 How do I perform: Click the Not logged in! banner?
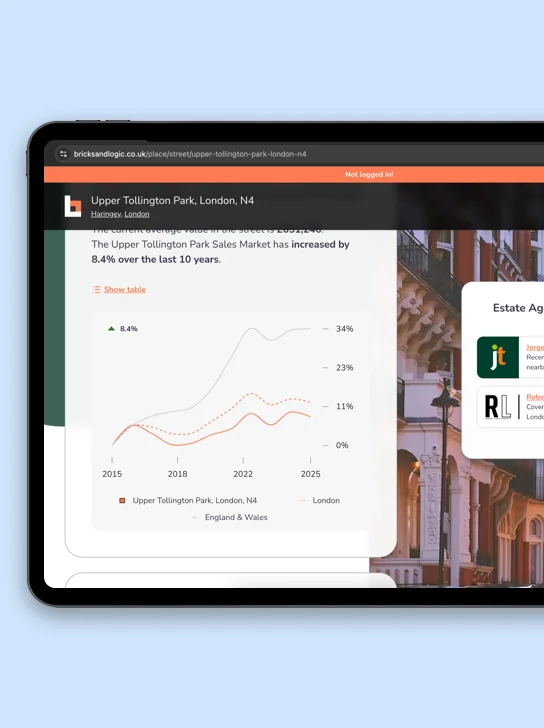point(369,175)
